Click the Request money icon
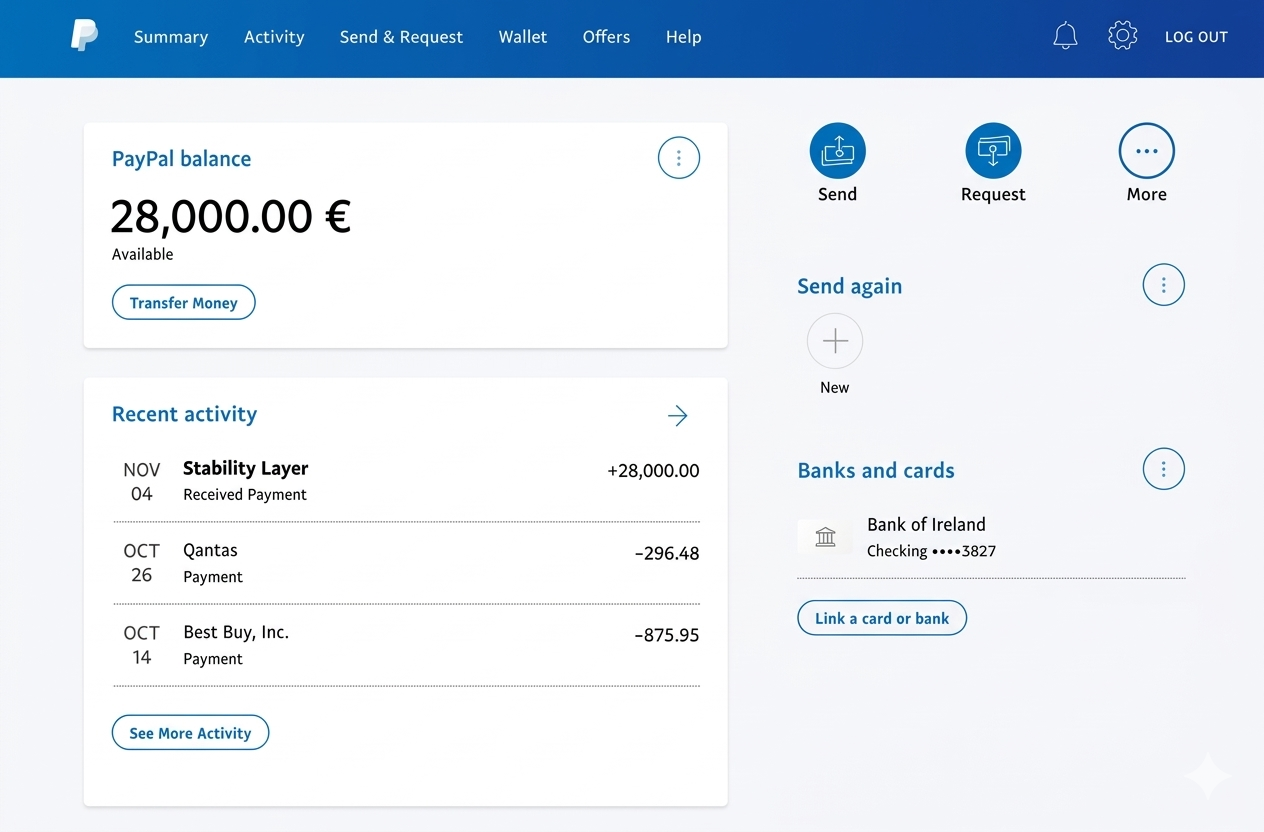 (x=993, y=151)
